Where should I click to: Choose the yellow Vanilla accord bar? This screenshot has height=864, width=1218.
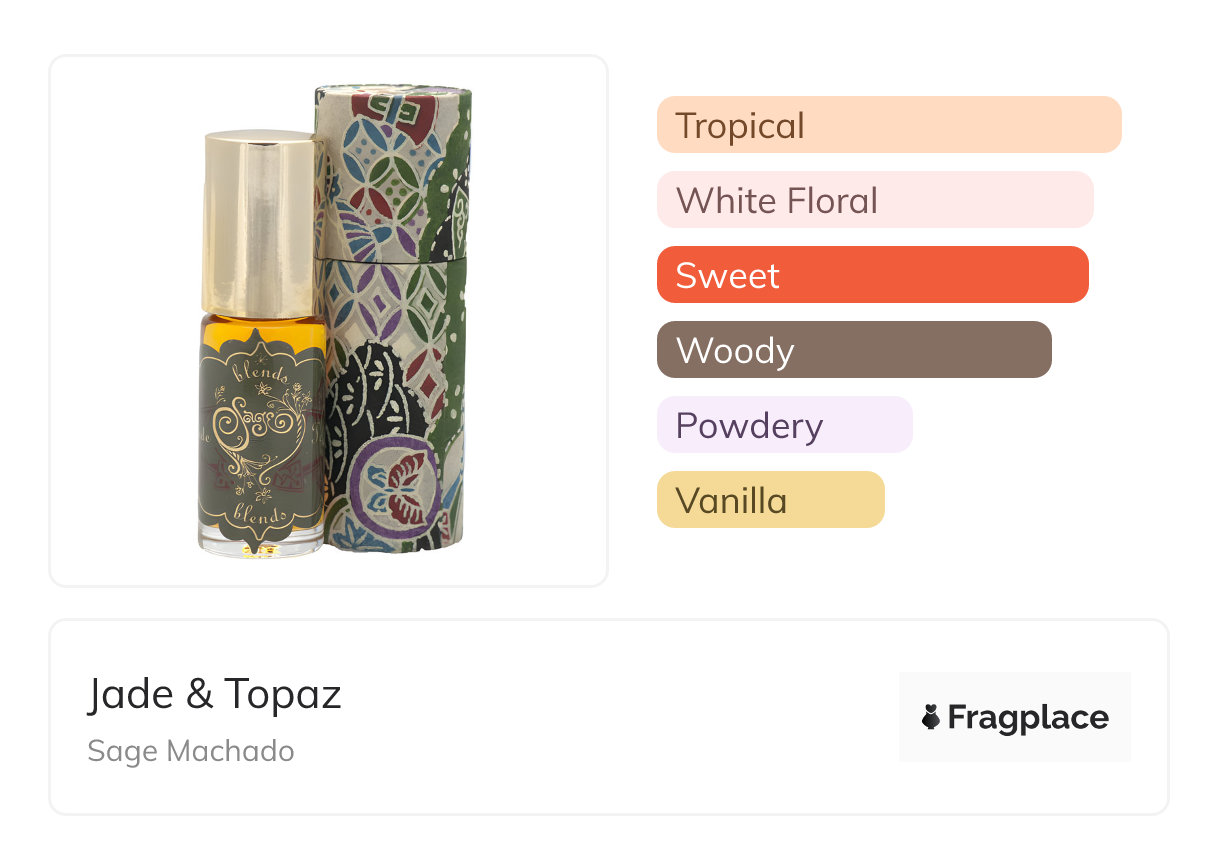pos(770,500)
